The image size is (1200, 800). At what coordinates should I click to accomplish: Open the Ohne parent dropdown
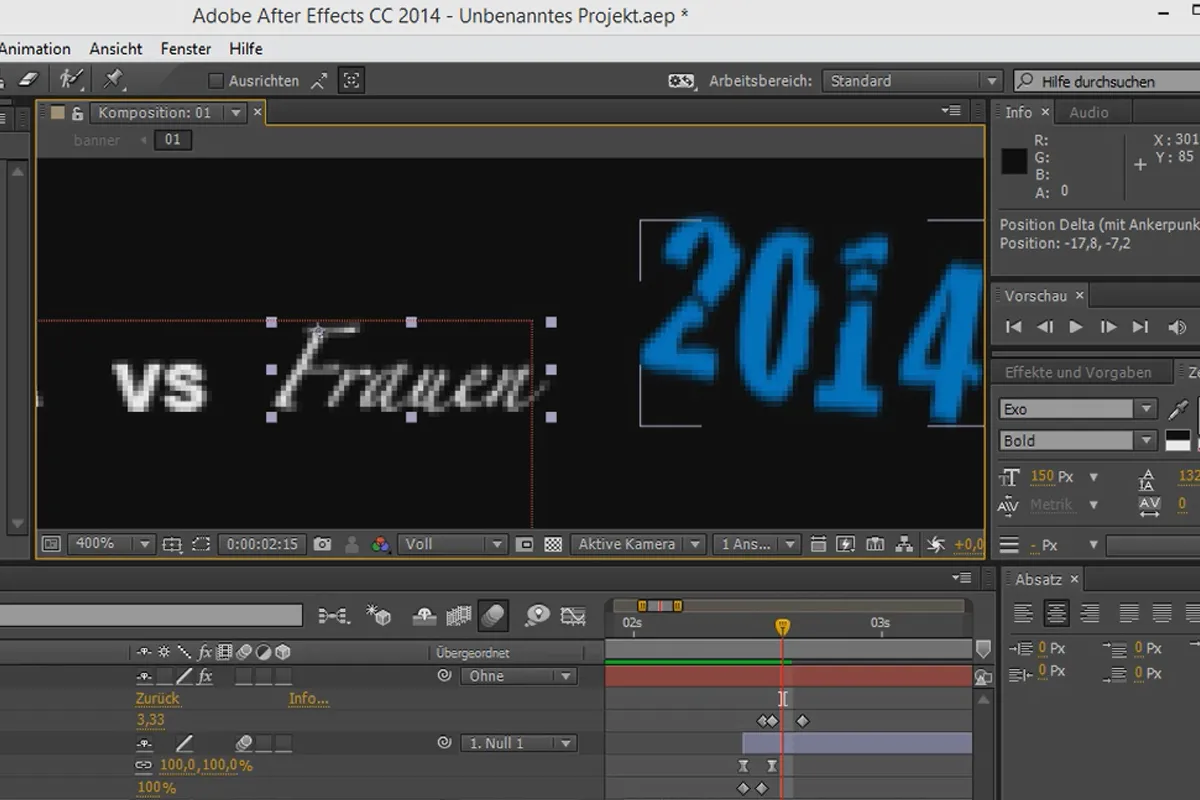518,676
